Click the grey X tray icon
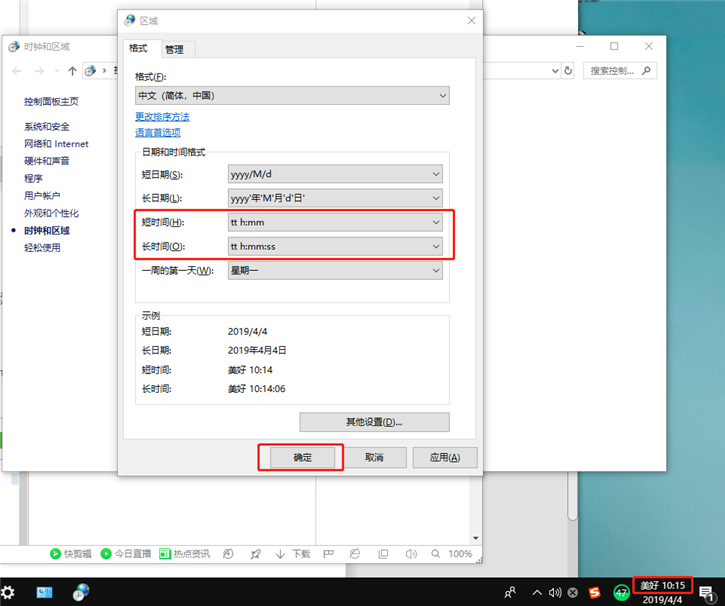Image resolution: width=725 pixels, height=606 pixels. pos(573,592)
